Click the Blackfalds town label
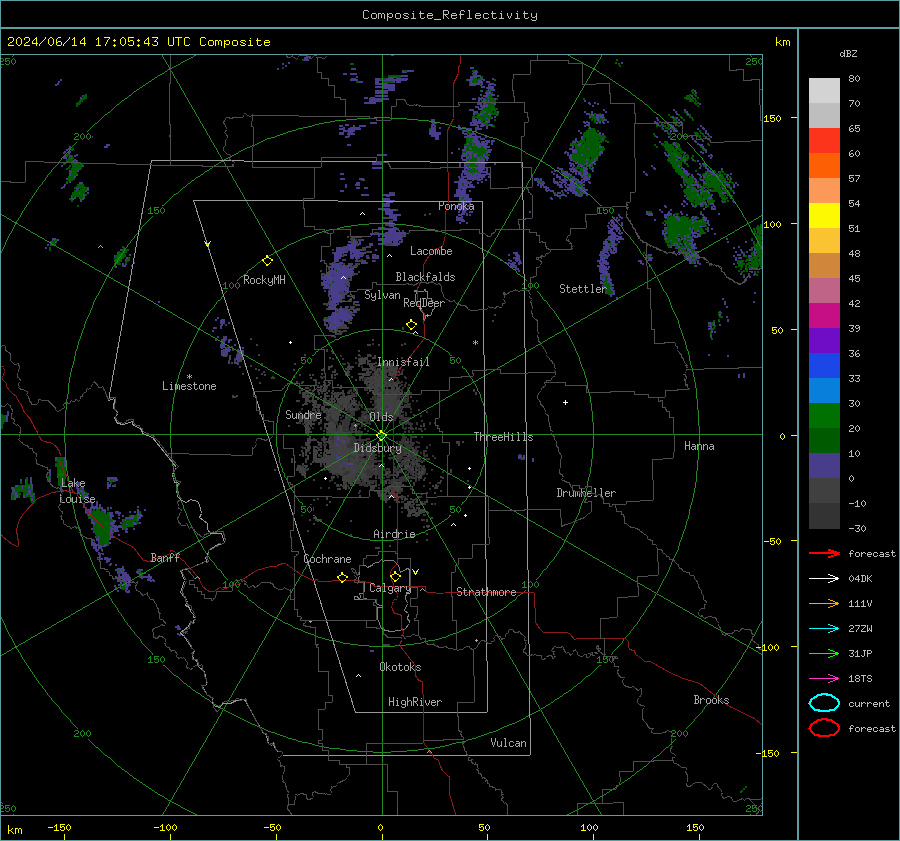This screenshot has height=841, width=900. click(x=425, y=277)
